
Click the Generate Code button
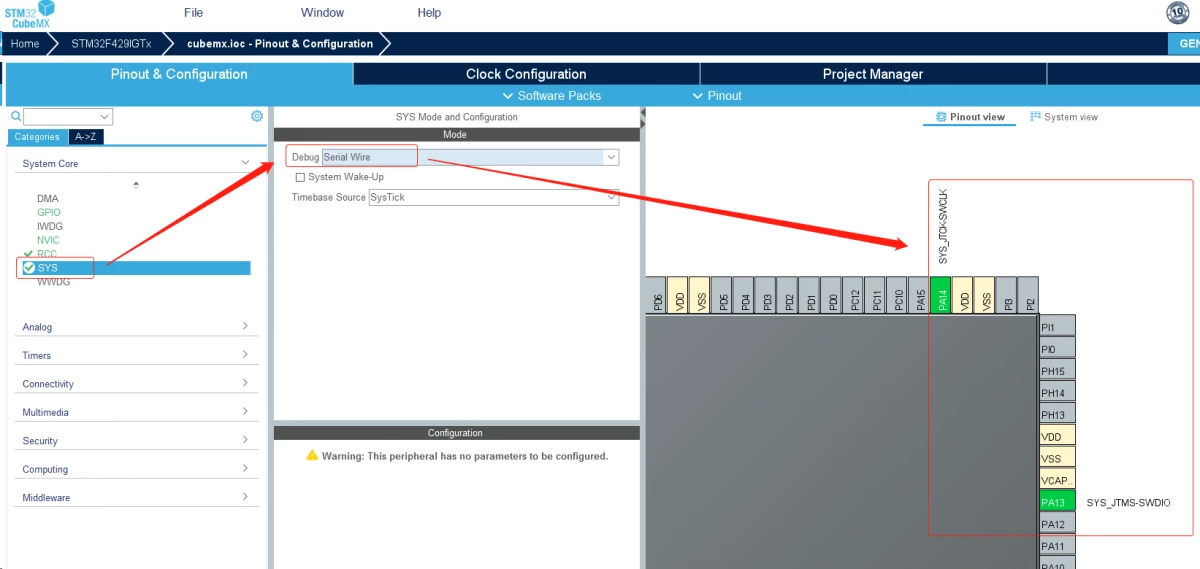point(1184,44)
